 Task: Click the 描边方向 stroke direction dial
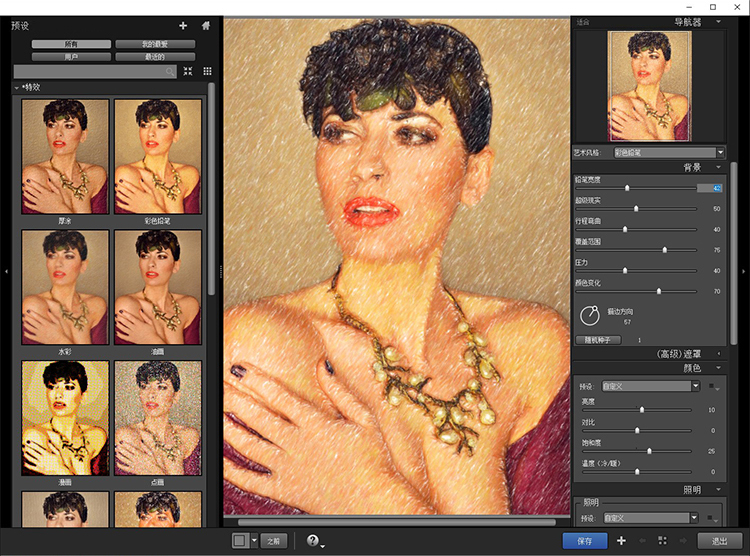pos(589,315)
